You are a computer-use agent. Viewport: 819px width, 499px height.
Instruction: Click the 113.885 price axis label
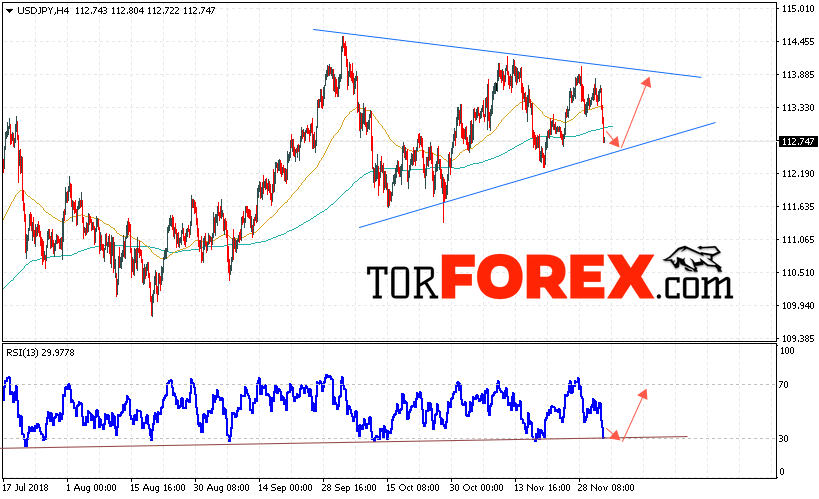(x=798, y=75)
